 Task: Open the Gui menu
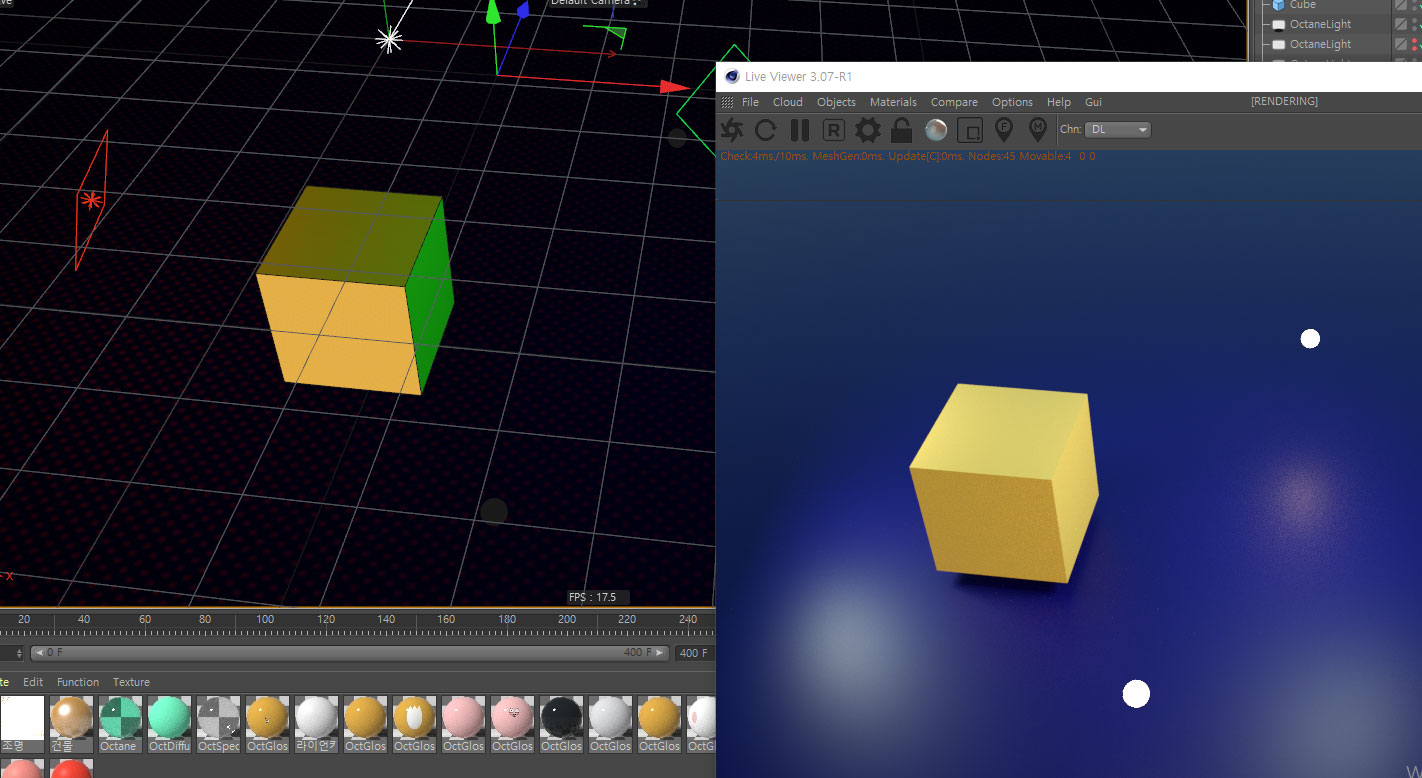click(x=1093, y=102)
